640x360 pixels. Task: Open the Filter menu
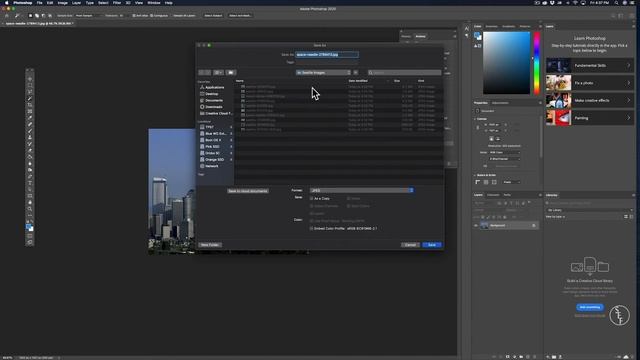tap(117, 3)
